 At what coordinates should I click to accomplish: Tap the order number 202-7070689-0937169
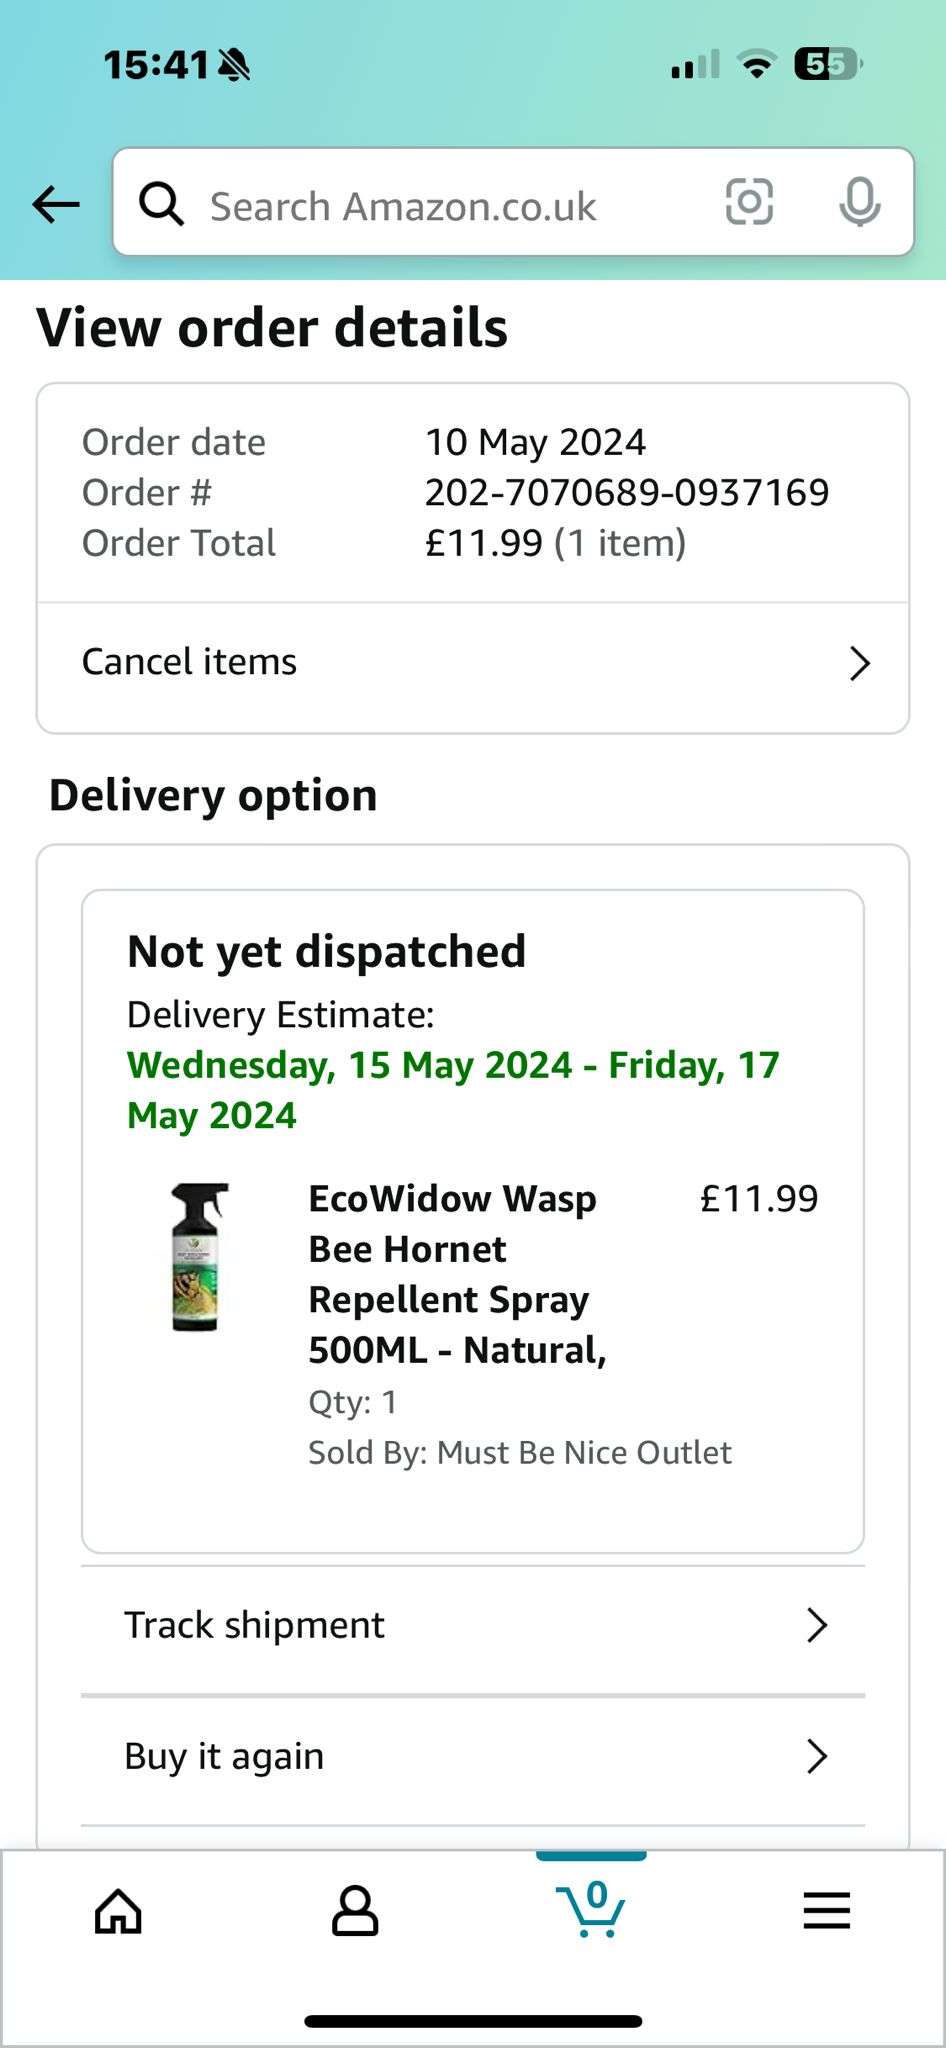tap(627, 492)
